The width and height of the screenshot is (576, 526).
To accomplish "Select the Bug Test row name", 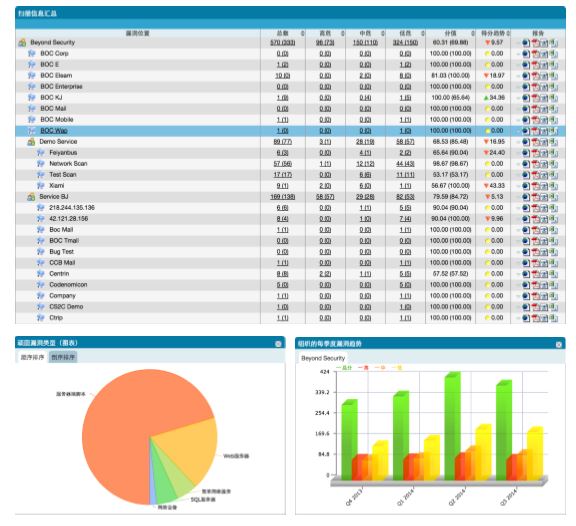I will pyautogui.click(x=61, y=252).
